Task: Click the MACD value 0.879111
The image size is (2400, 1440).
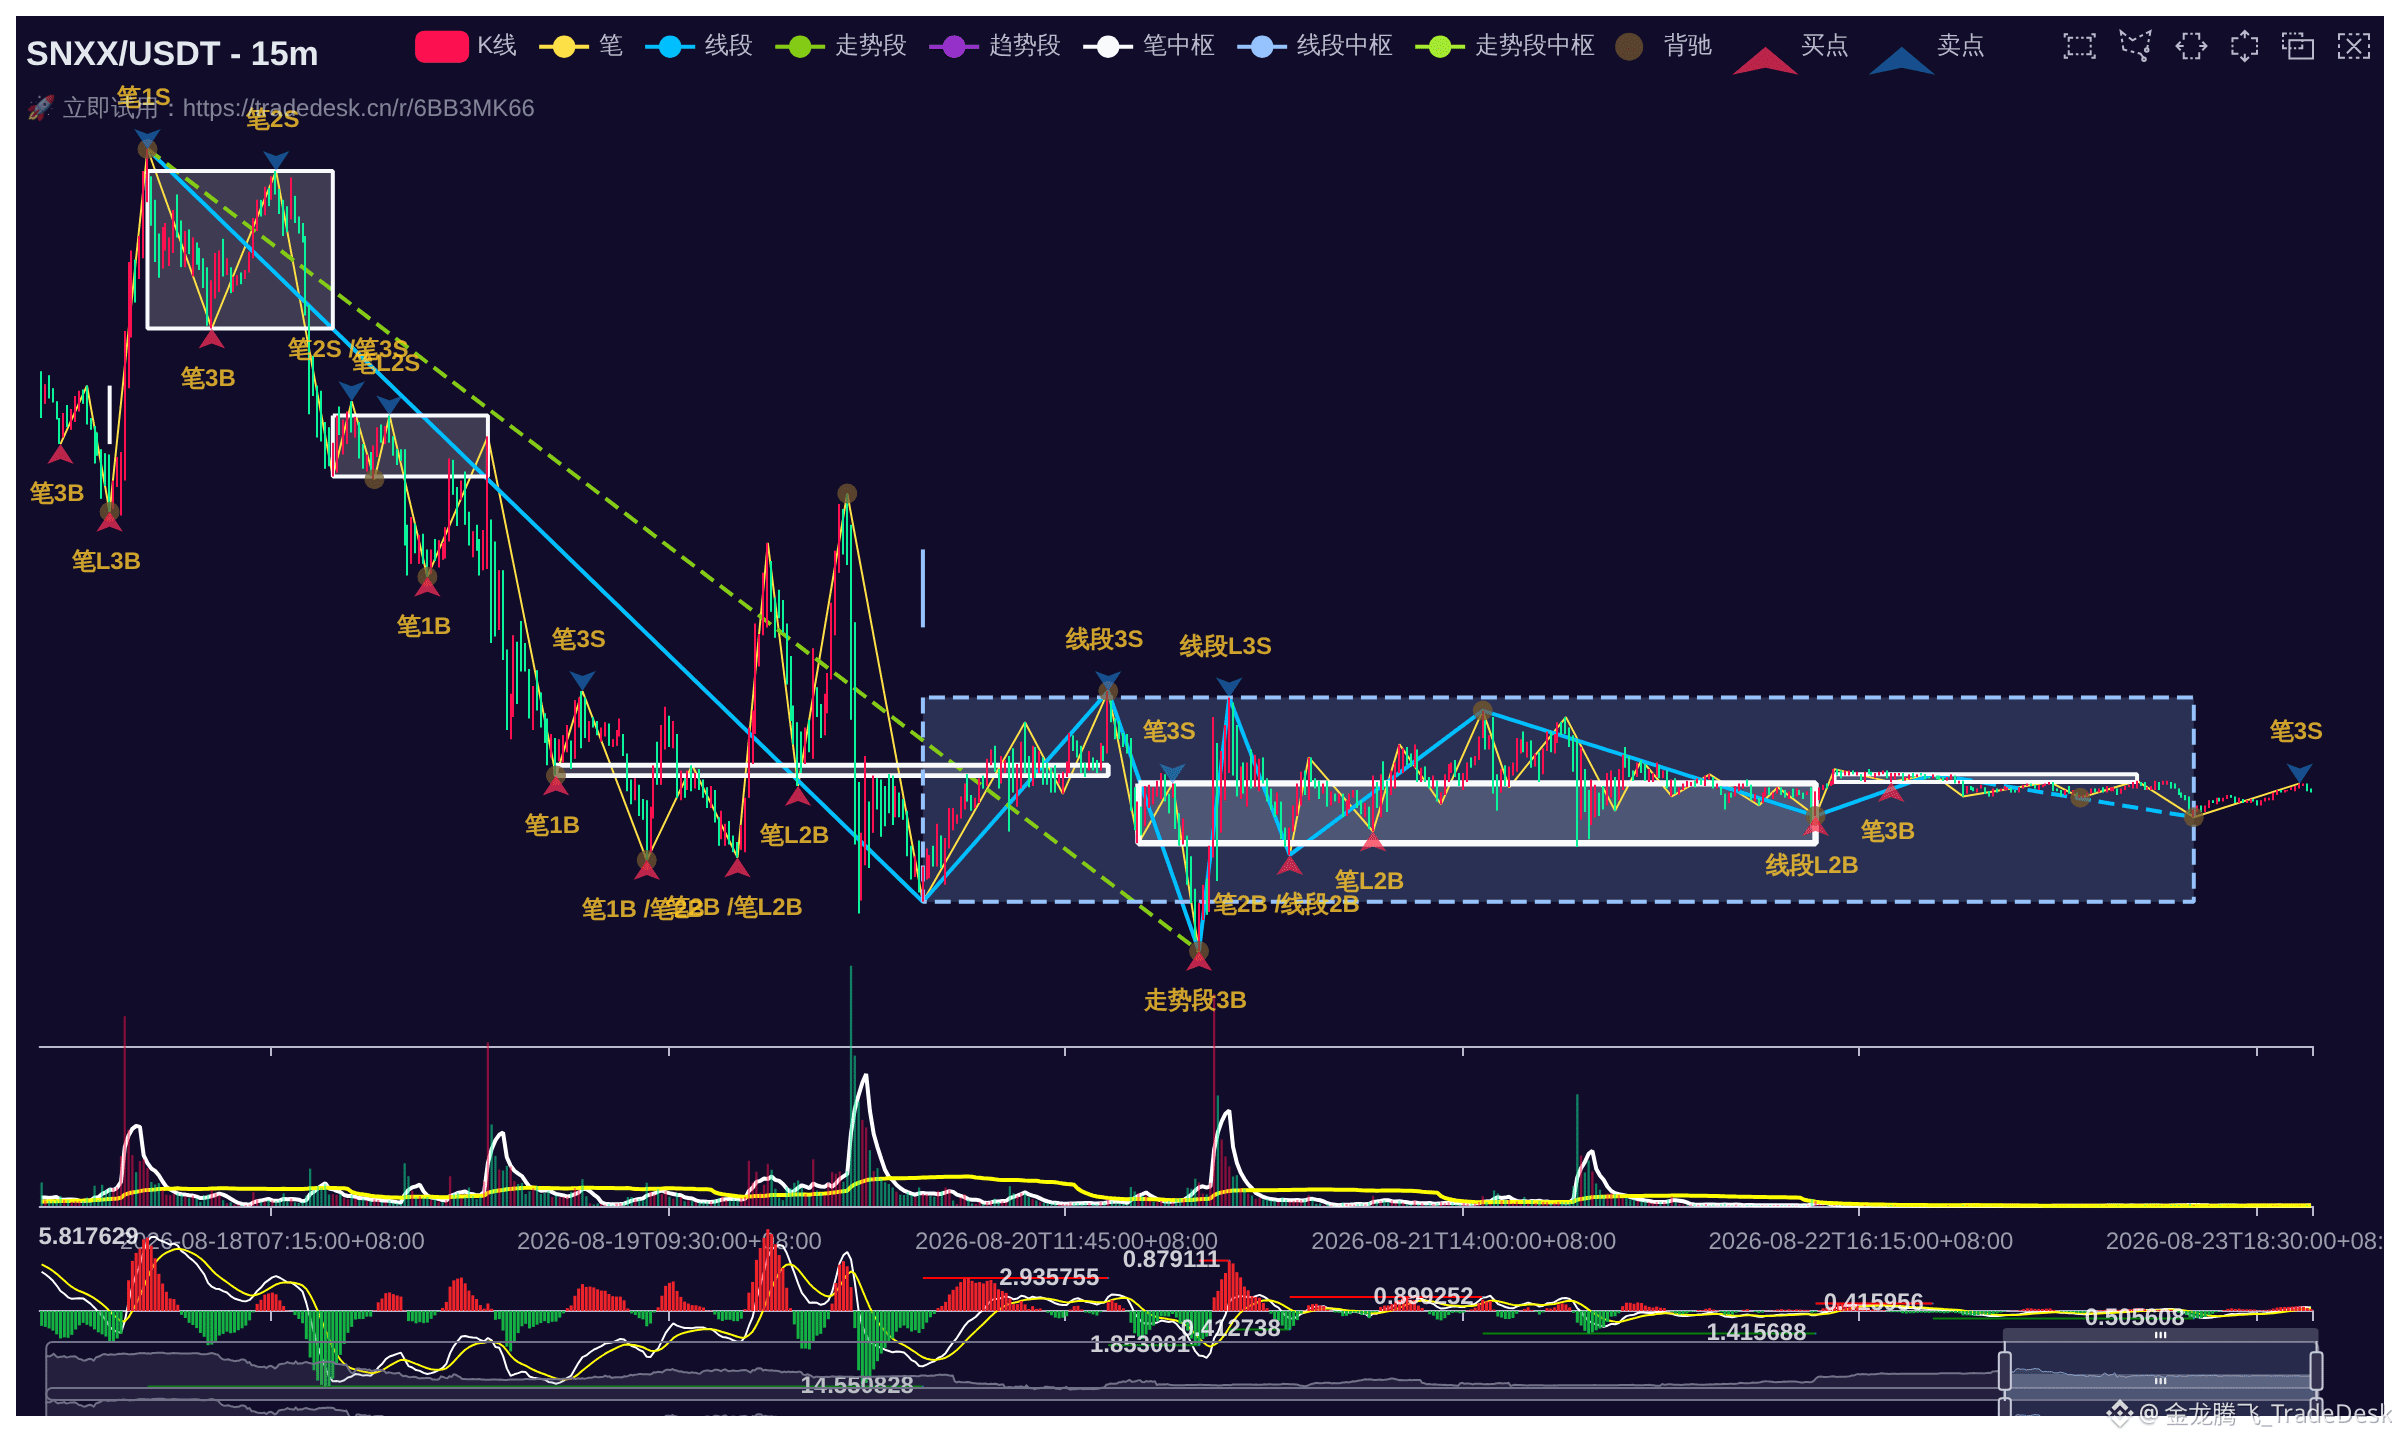Action: point(1171,1259)
